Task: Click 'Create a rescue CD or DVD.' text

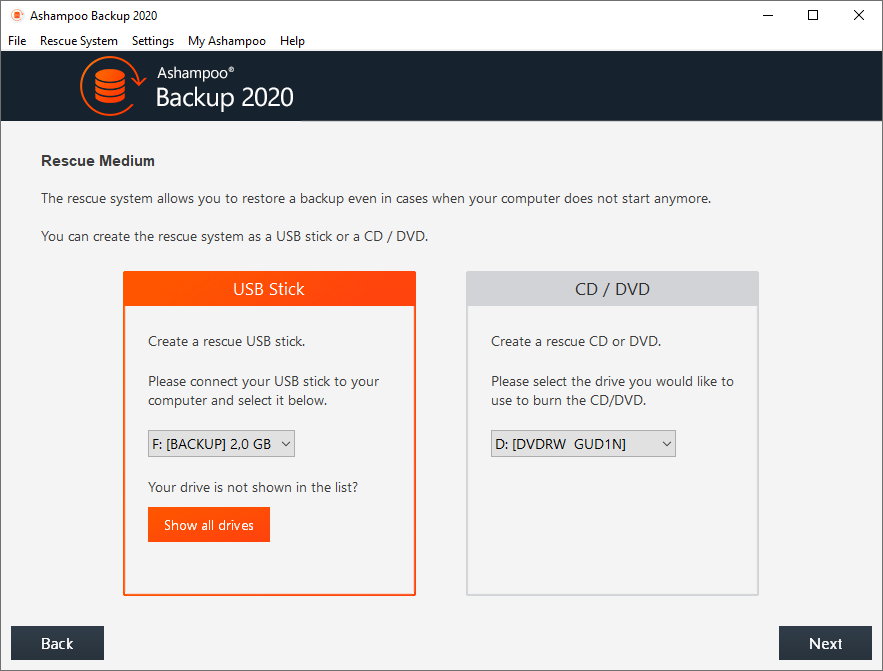Action: (x=576, y=341)
